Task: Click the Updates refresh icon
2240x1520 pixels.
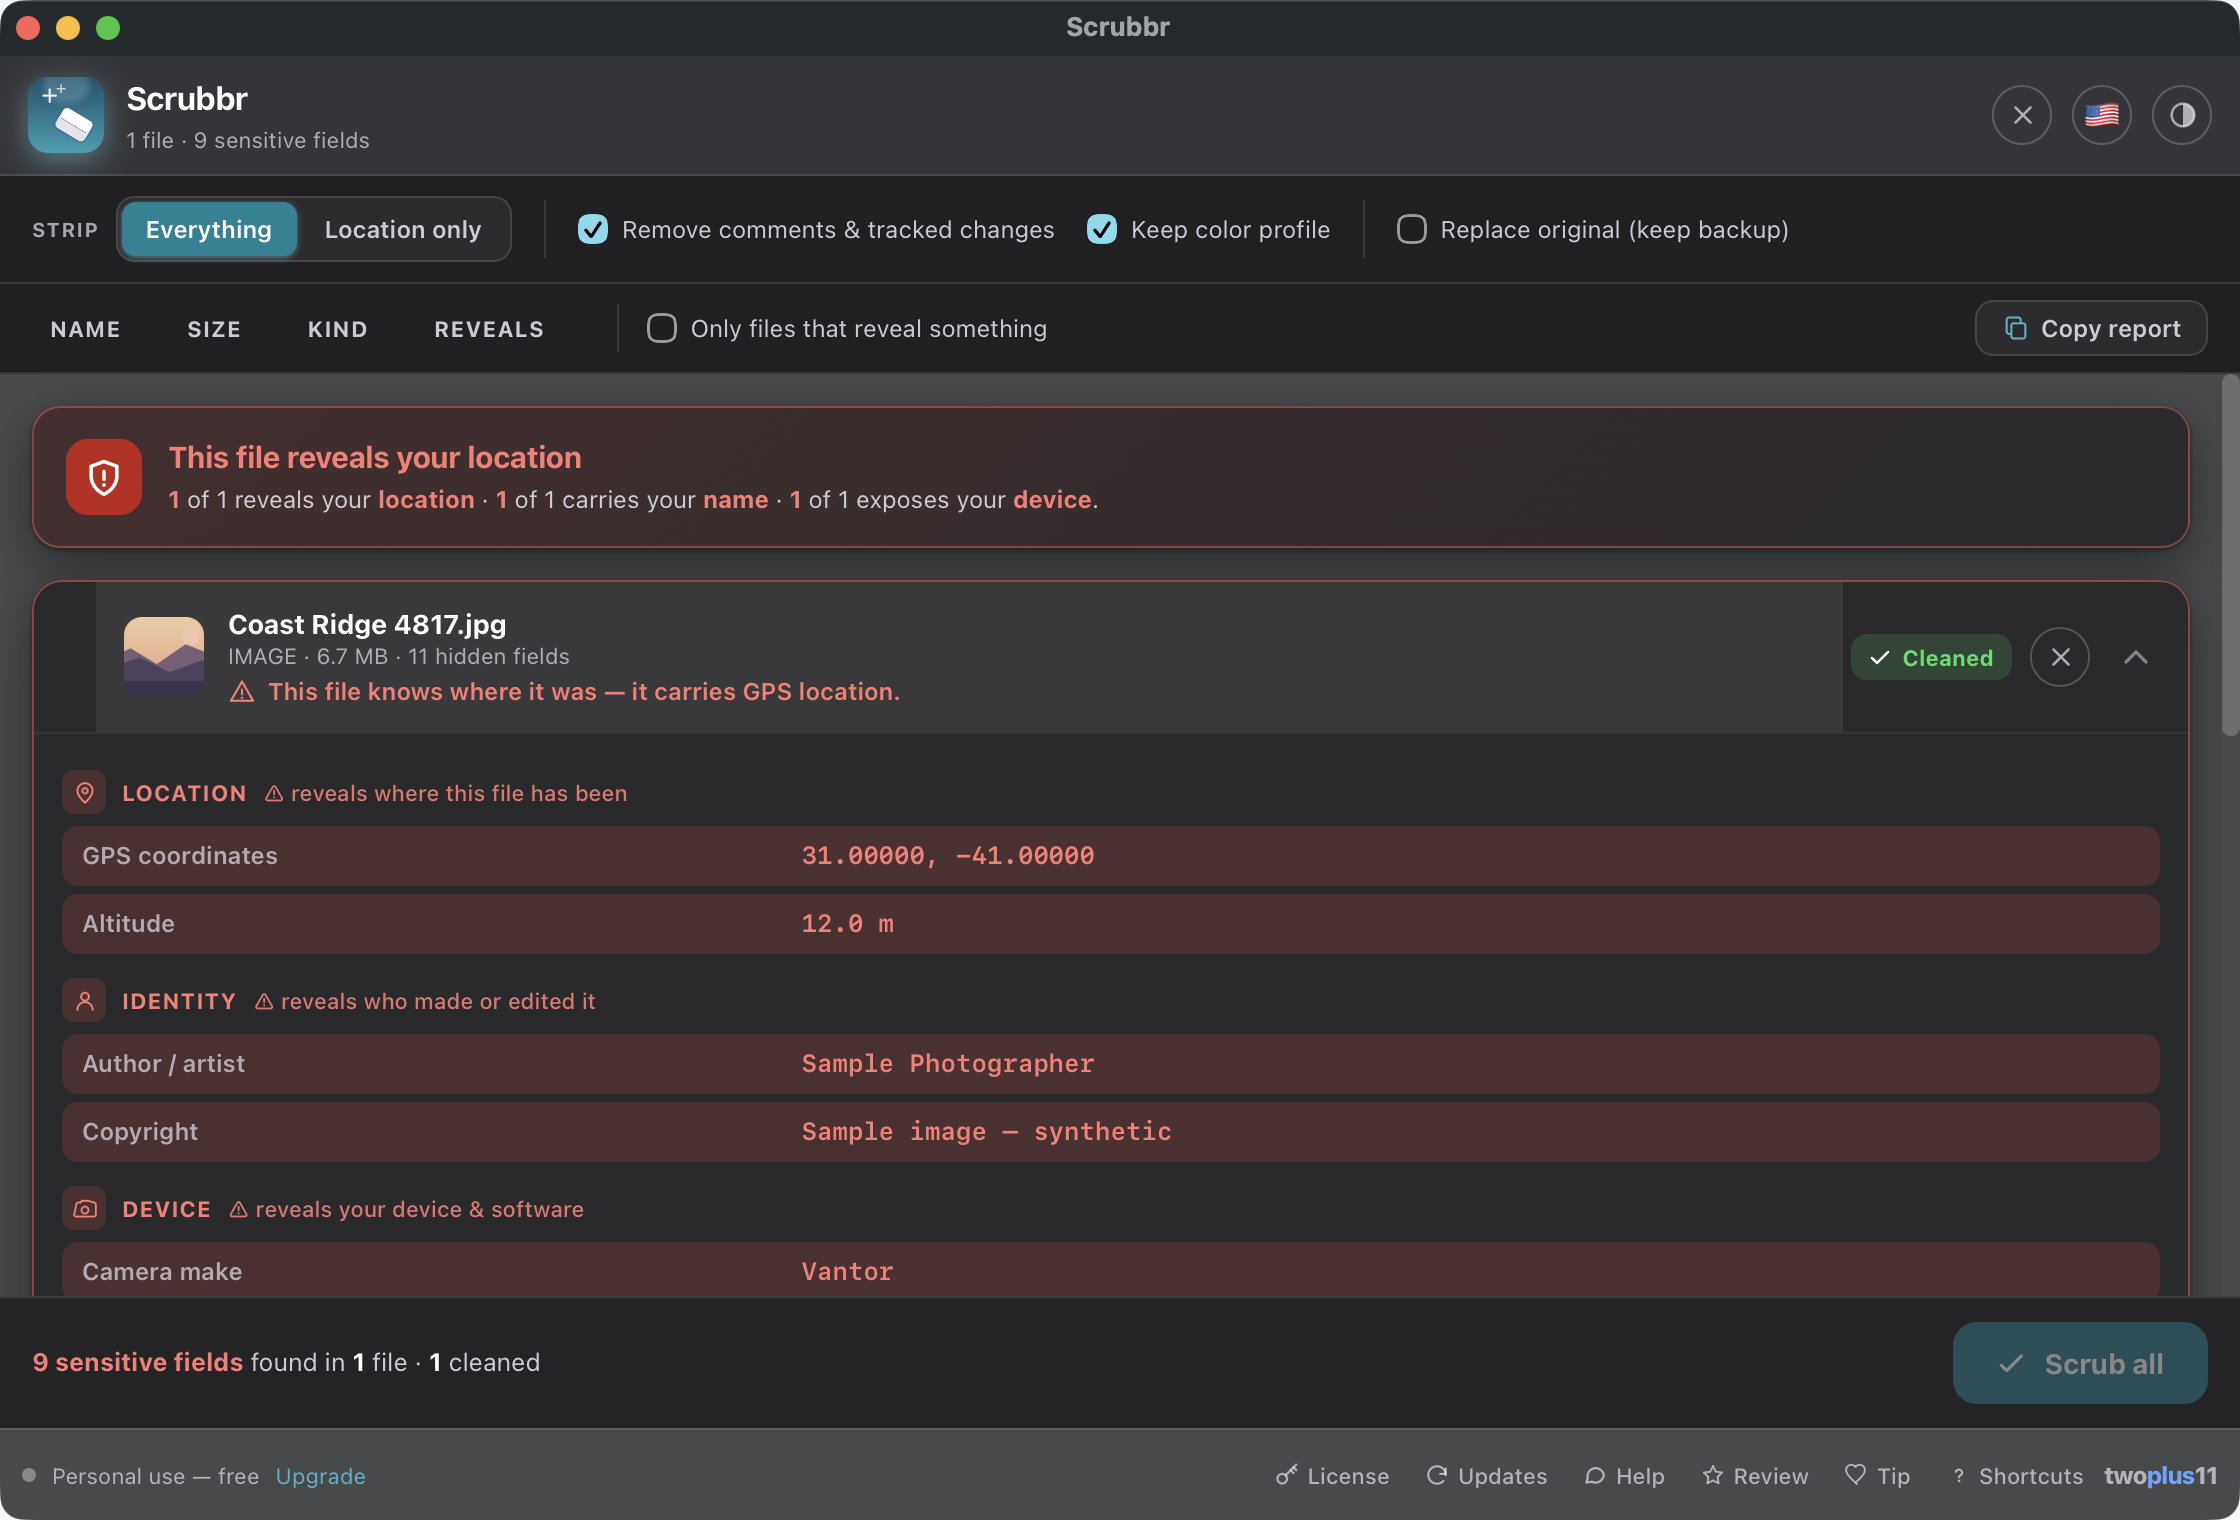Action: point(1437,1475)
